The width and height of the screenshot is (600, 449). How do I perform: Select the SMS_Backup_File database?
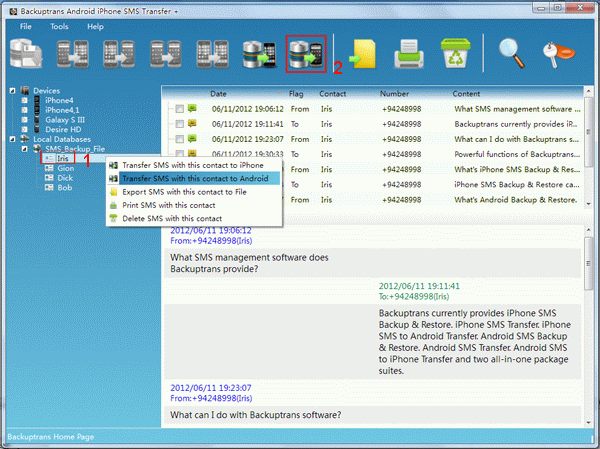[x=75, y=149]
